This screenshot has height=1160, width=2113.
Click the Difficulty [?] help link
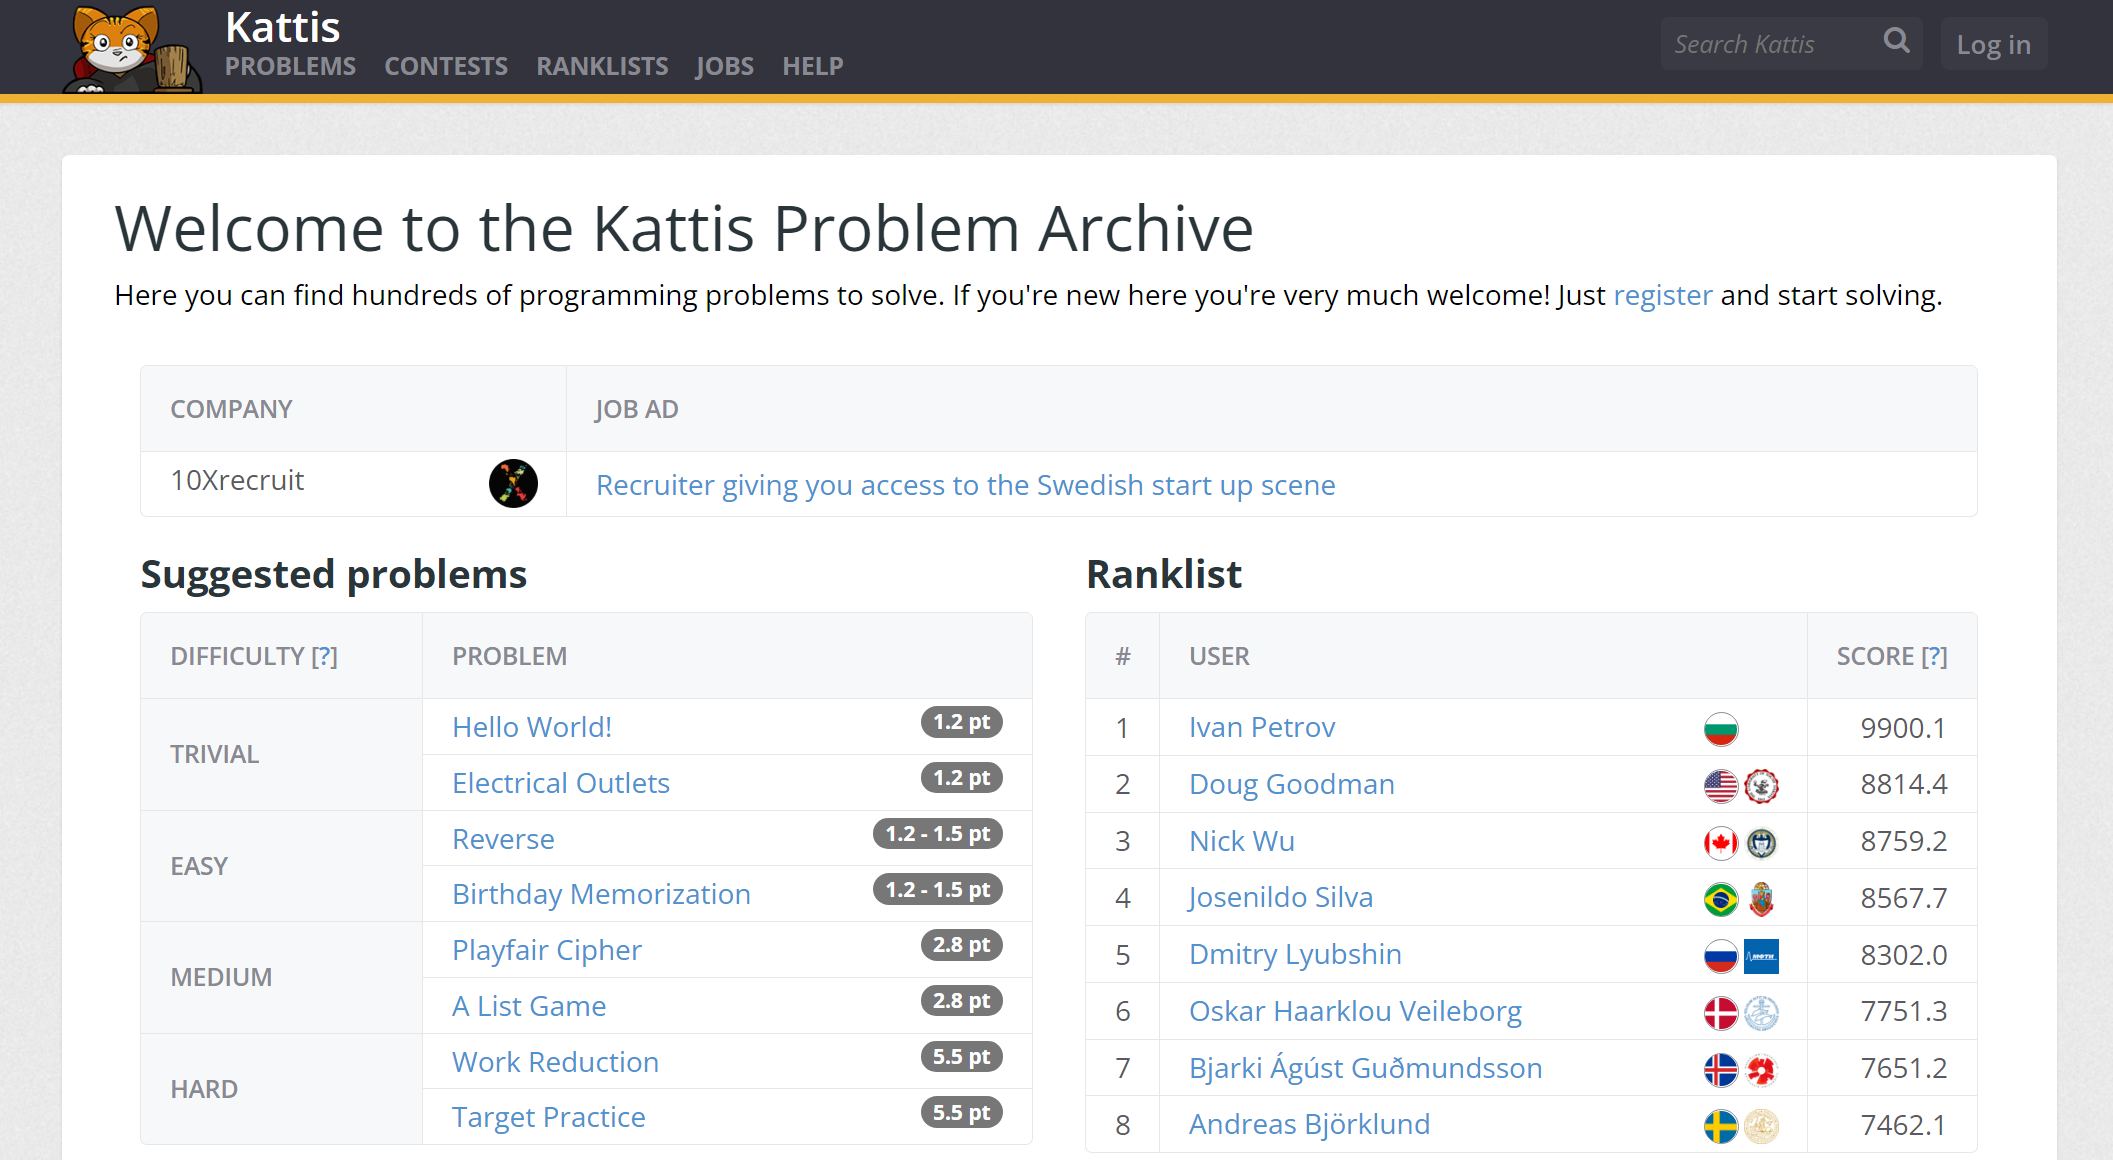tap(324, 656)
